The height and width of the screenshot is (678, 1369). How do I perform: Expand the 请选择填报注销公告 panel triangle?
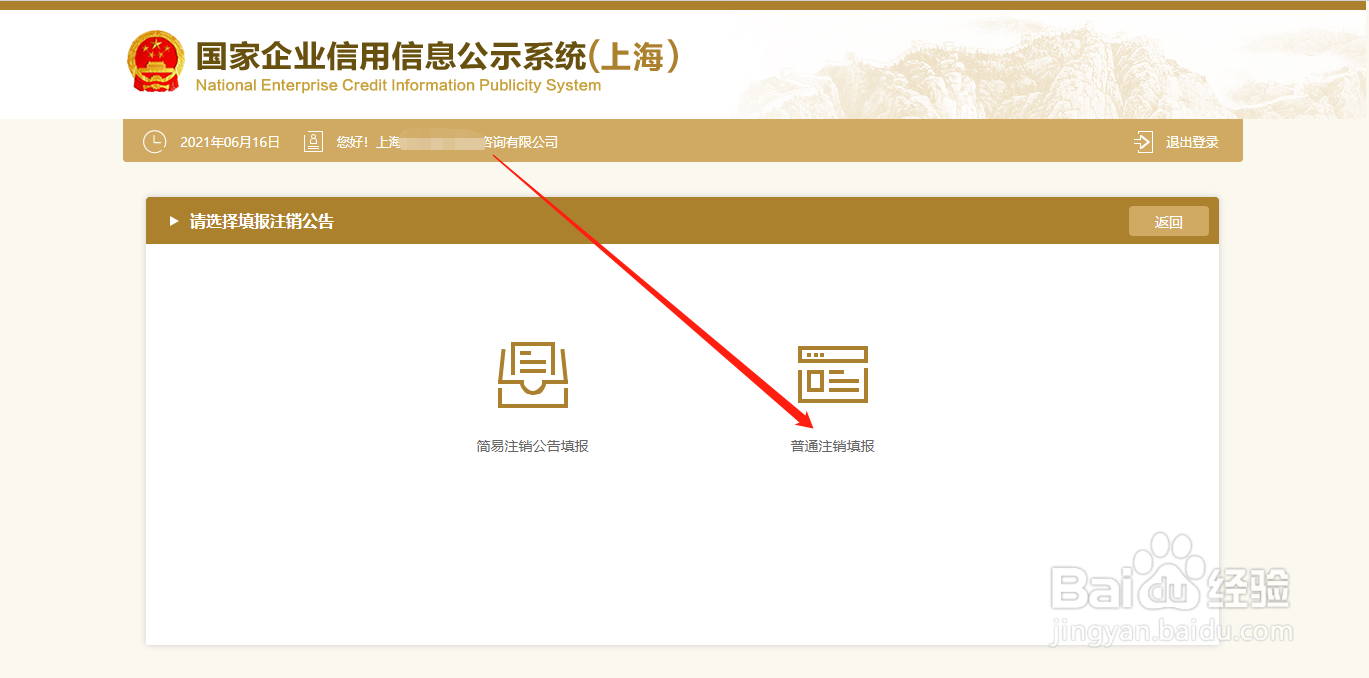[174, 220]
